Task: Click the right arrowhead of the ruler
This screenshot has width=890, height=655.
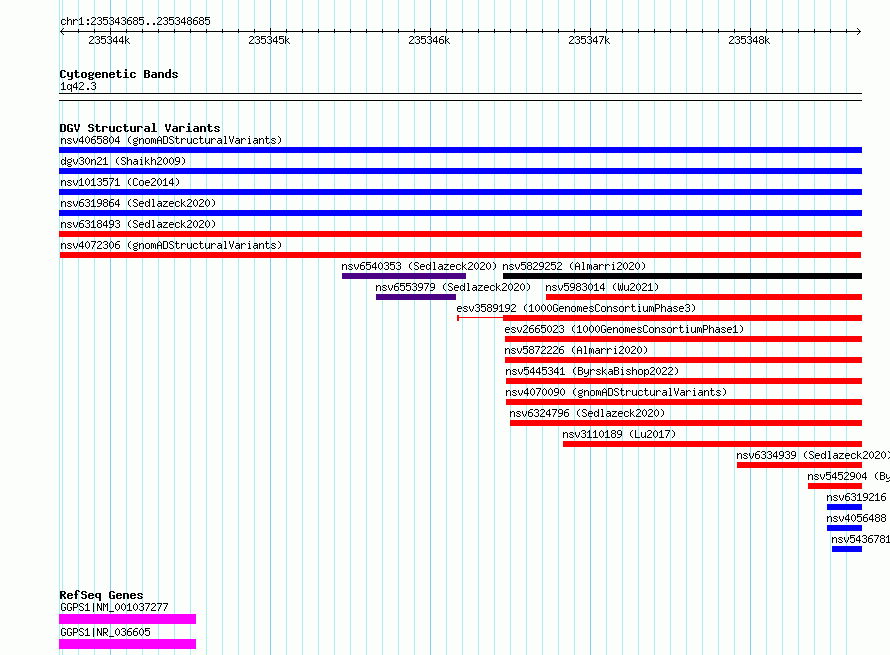Action: [859, 31]
